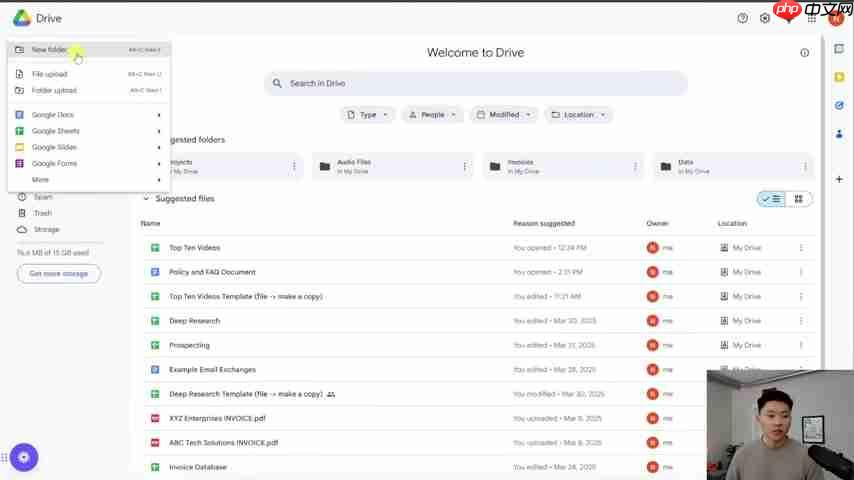The height and width of the screenshot is (480, 854).
Task: Open the Contacts side panel icon
Action: coord(839,133)
